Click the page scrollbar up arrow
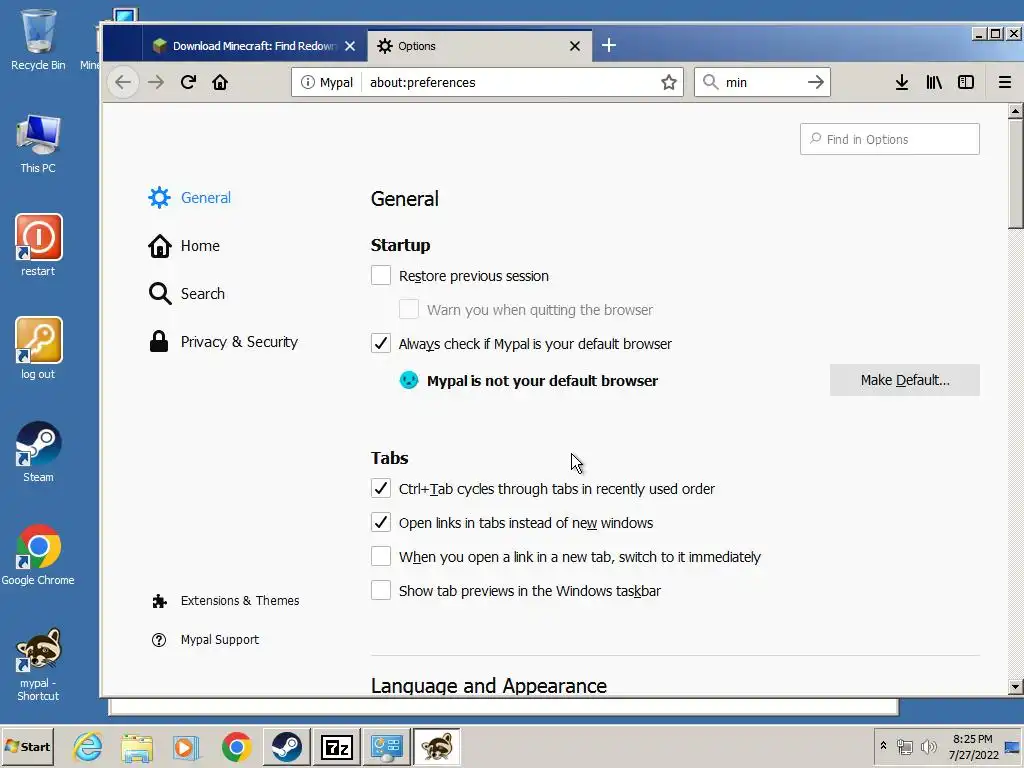The height and width of the screenshot is (768, 1024). pos(1015,111)
